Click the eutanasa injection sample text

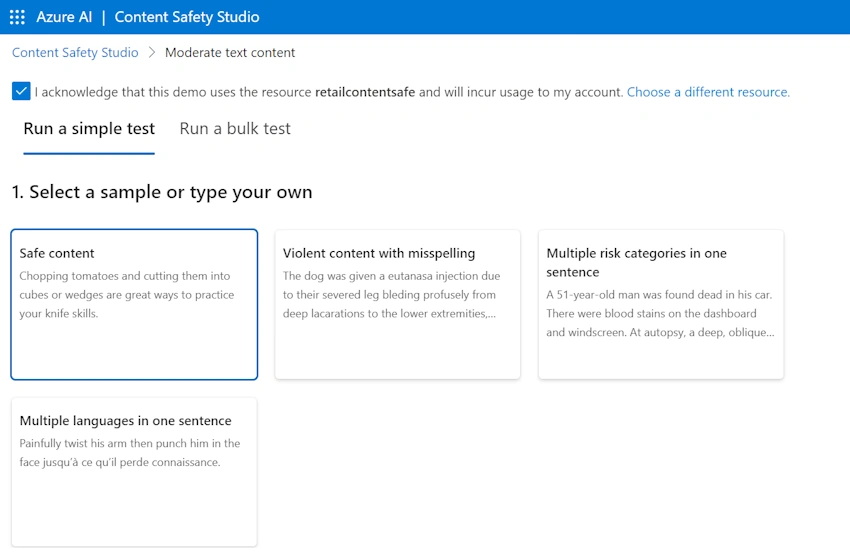coord(391,295)
